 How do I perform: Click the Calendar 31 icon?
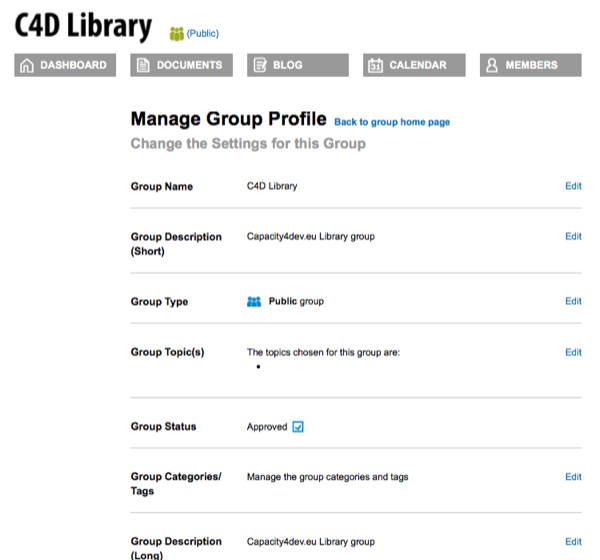[375, 65]
